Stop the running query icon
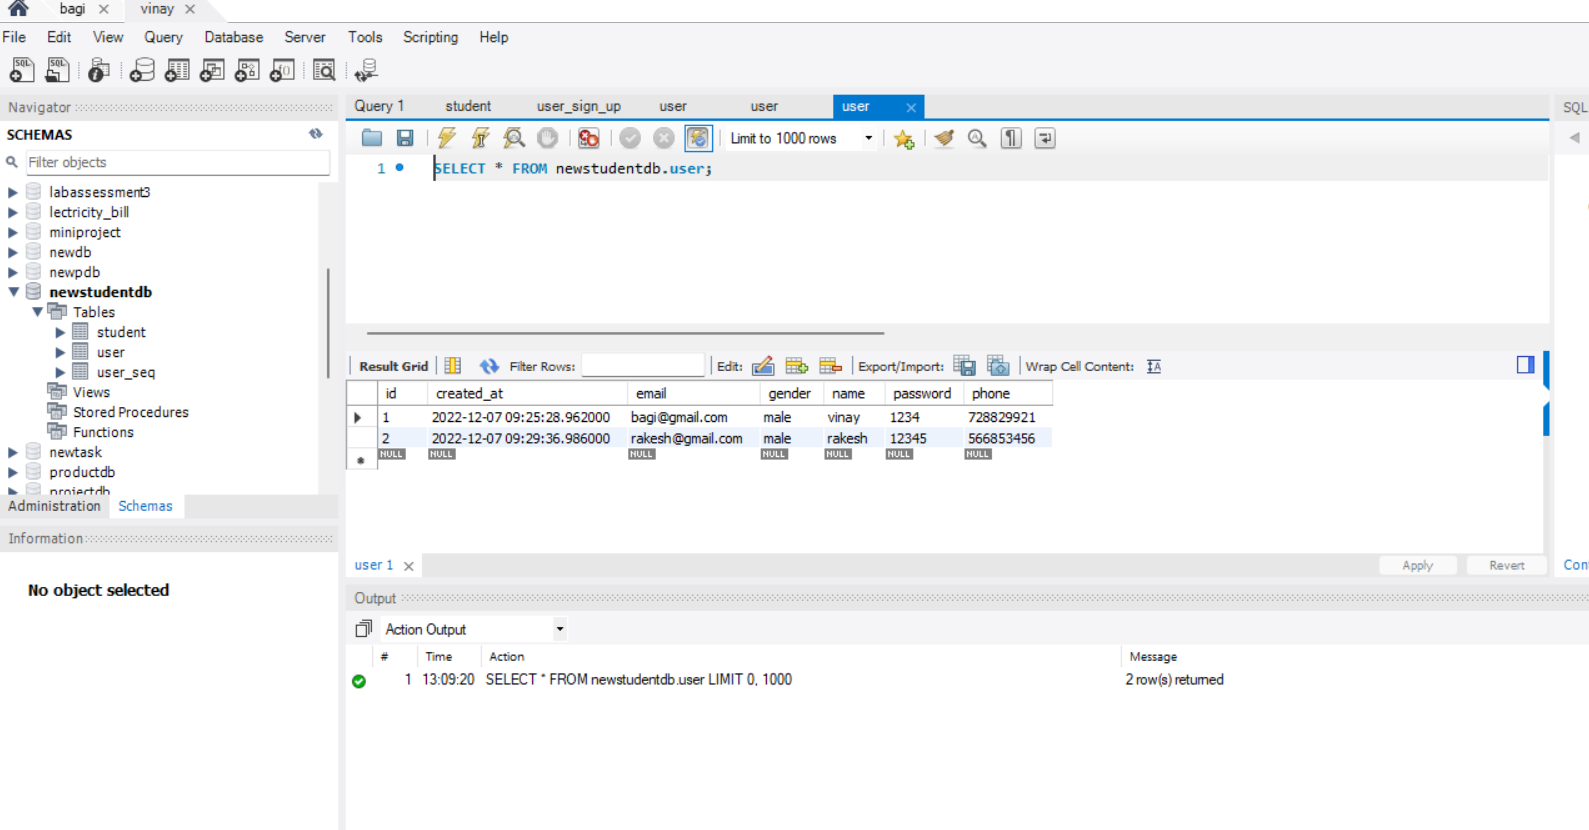 547,138
